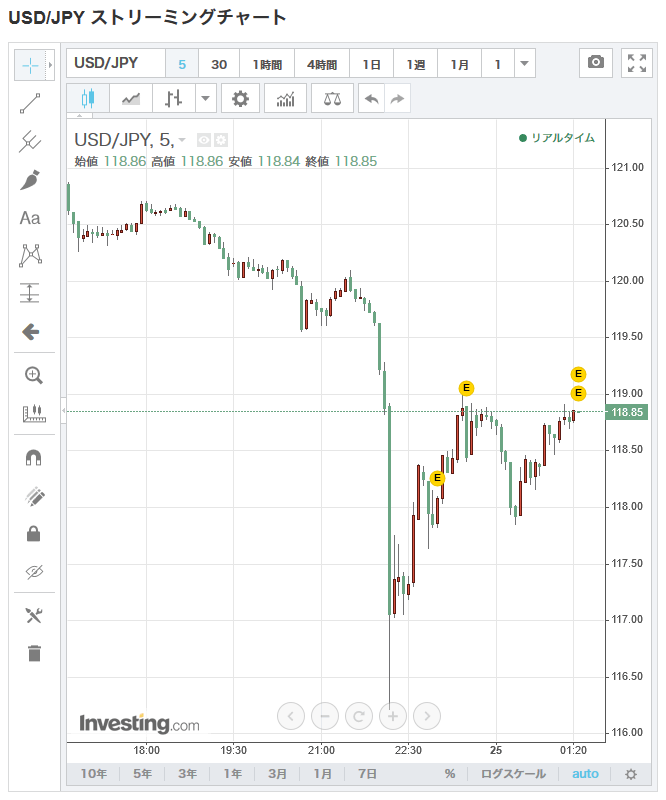The height and width of the screenshot is (800, 666).
Task: Click the E event marker above 22:30 peak
Action: (x=466, y=388)
